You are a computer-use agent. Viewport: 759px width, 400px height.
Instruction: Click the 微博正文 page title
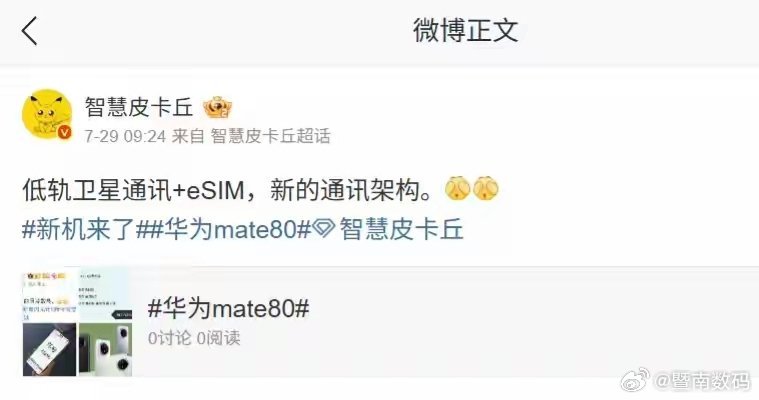tap(466, 30)
